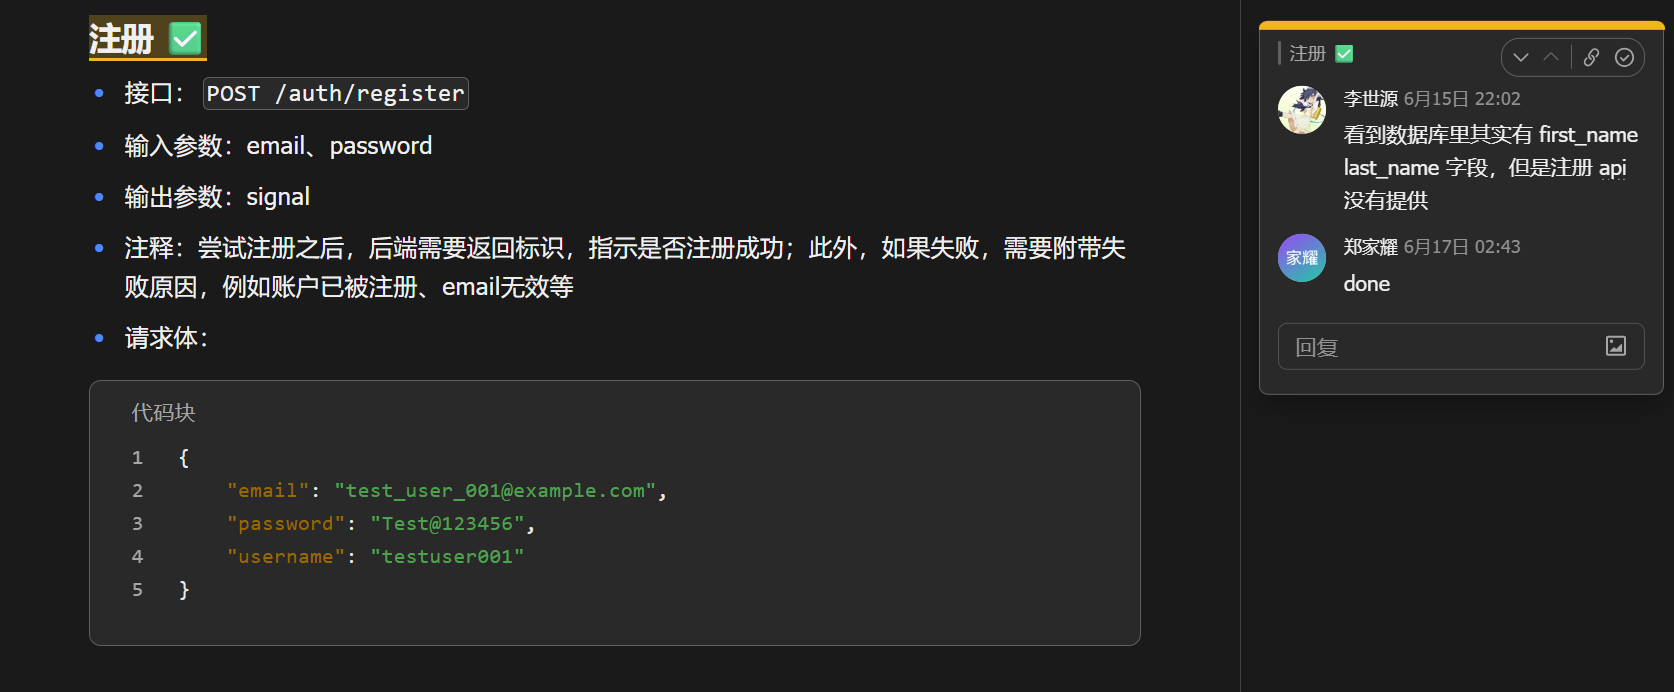
Task: Open 李世源's anime avatar profile
Action: click(x=1302, y=110)
